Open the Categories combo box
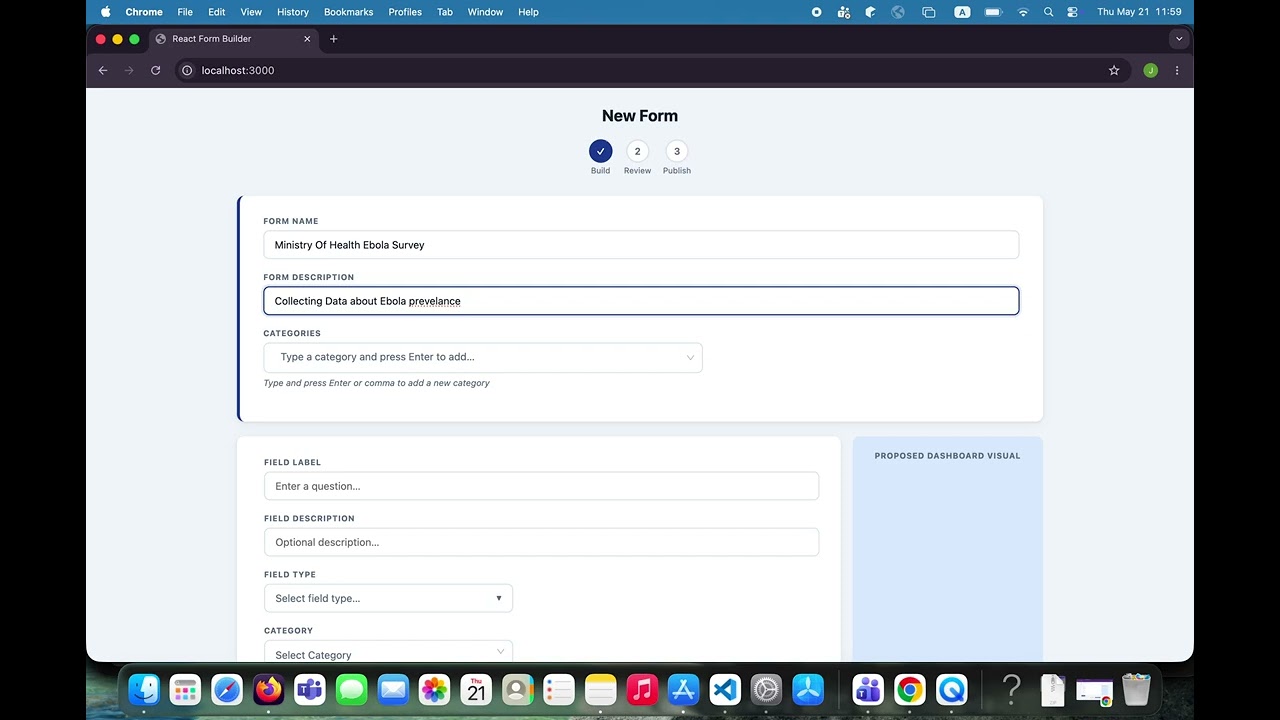 (x=483, y=357)
